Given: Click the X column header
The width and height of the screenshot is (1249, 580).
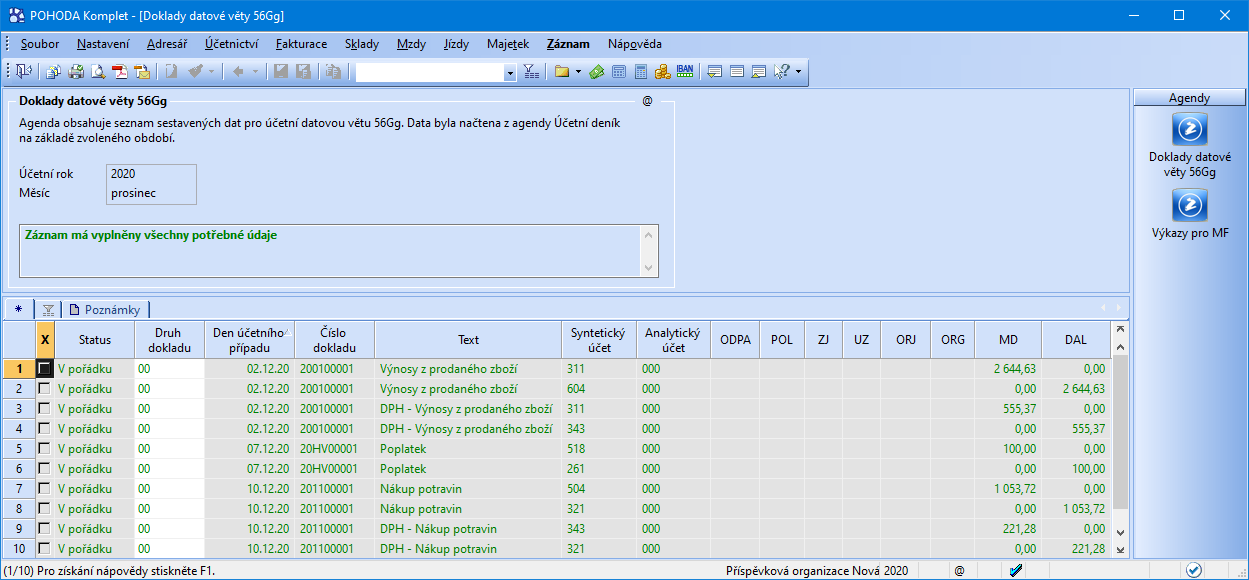Looking at the screenshot, I should 45,340.
